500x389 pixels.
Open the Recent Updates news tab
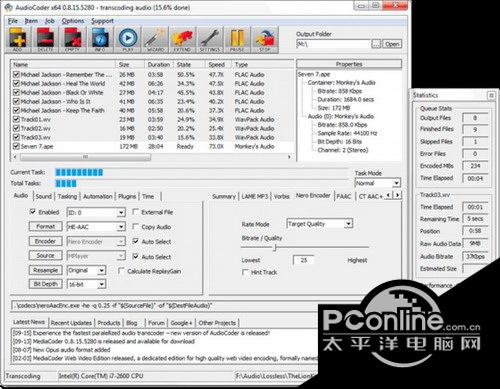(x=71, y=323)
